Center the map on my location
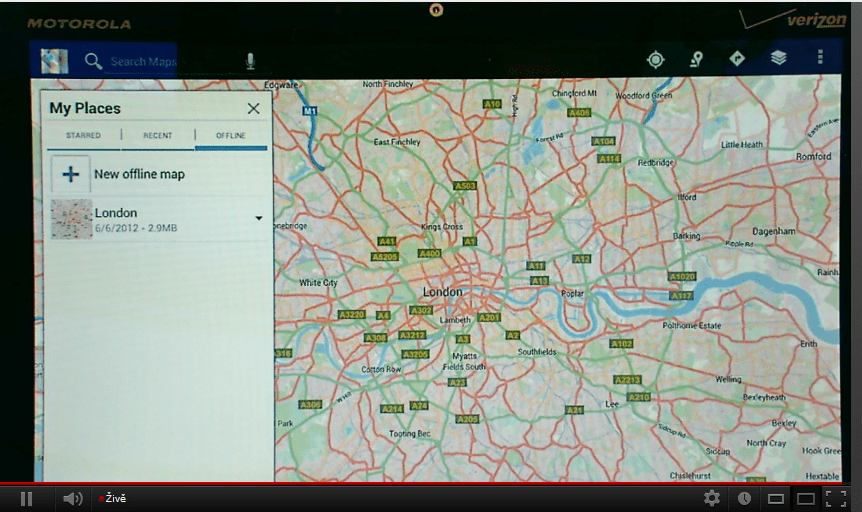This screenshot has height=512, width=862. tap(655, 59)
